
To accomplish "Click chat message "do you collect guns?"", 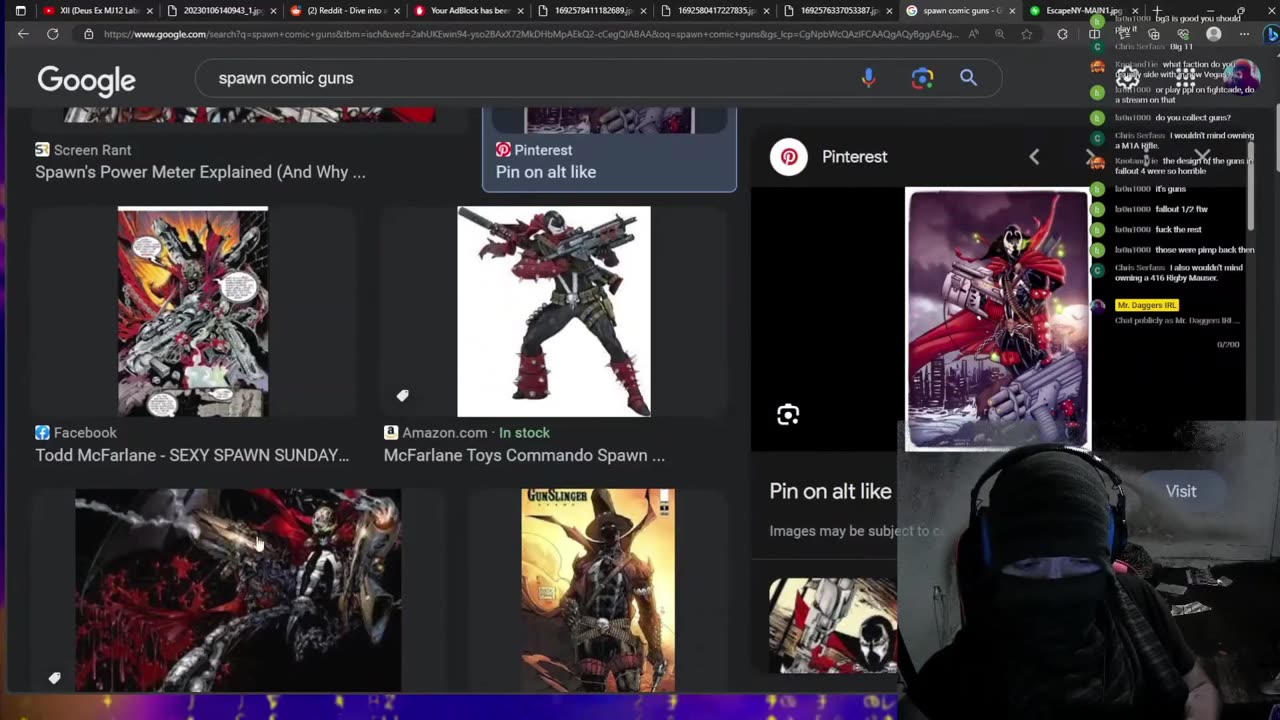I will tap(1193, 117).
